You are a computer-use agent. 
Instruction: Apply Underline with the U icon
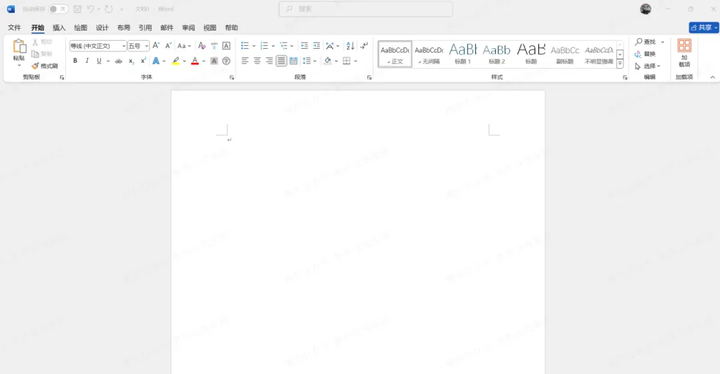click(x=99, y=61)
